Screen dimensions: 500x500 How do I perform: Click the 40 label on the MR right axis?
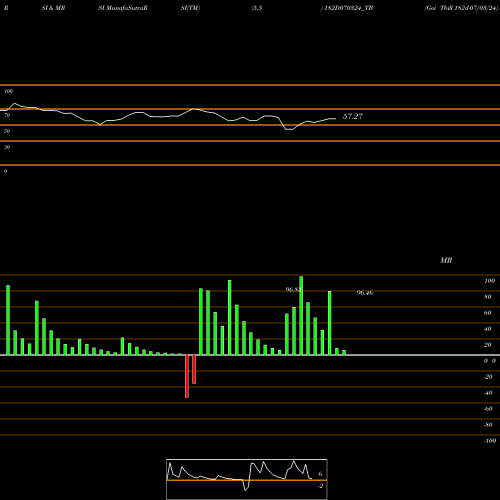(x=488, y=329)
